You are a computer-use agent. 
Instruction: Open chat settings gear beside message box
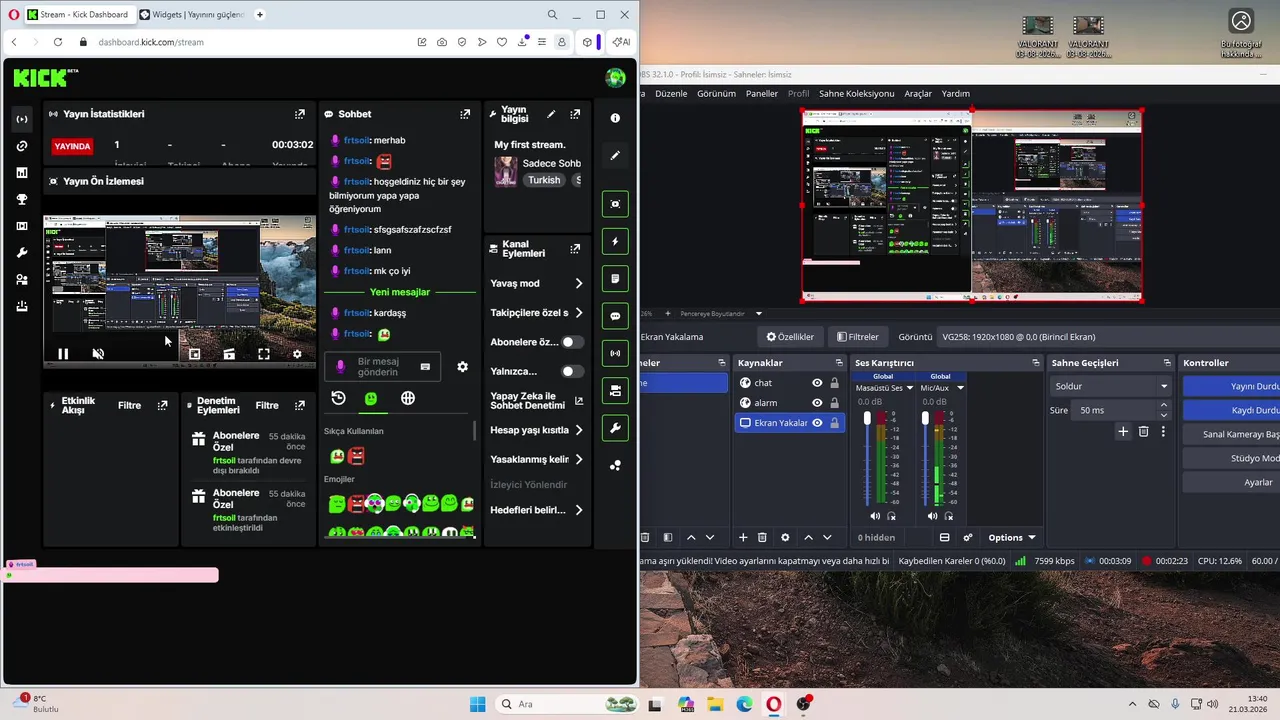click(462, 367)
